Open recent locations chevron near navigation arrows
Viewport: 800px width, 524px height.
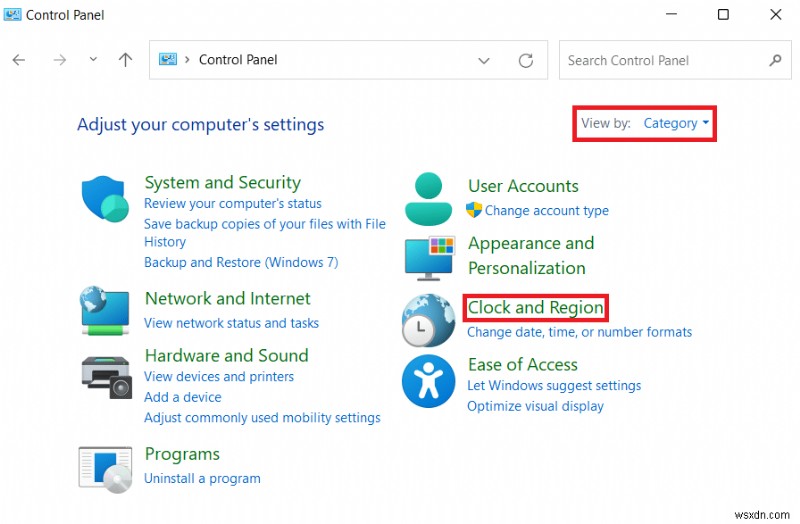pos(93,60)
